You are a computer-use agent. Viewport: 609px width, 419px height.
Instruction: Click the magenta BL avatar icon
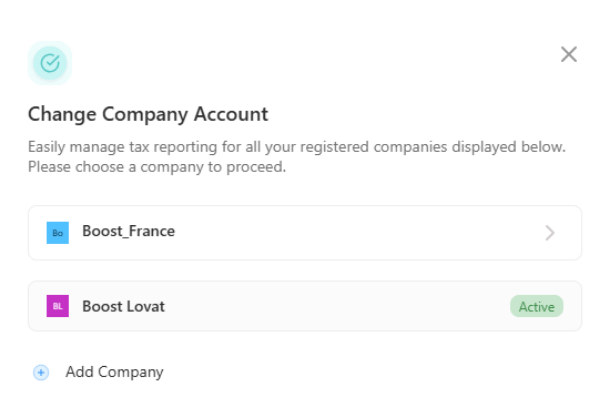pyautogui.click(x=57, y=306)
